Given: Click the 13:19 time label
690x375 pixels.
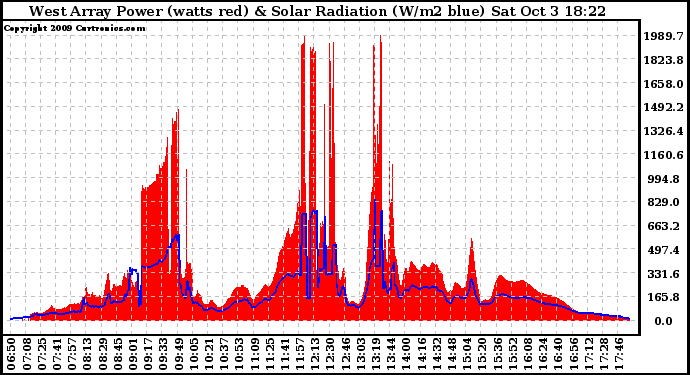Looking at the screenshot, I should (x=376, y=354).
